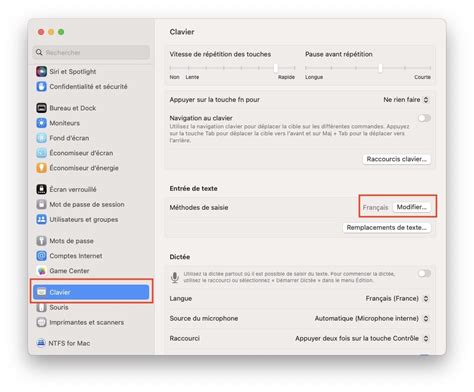Viewport: 474px width, 392px height.
Task: Select Siri et Spotlight in the sidebar
Action: 91,71
